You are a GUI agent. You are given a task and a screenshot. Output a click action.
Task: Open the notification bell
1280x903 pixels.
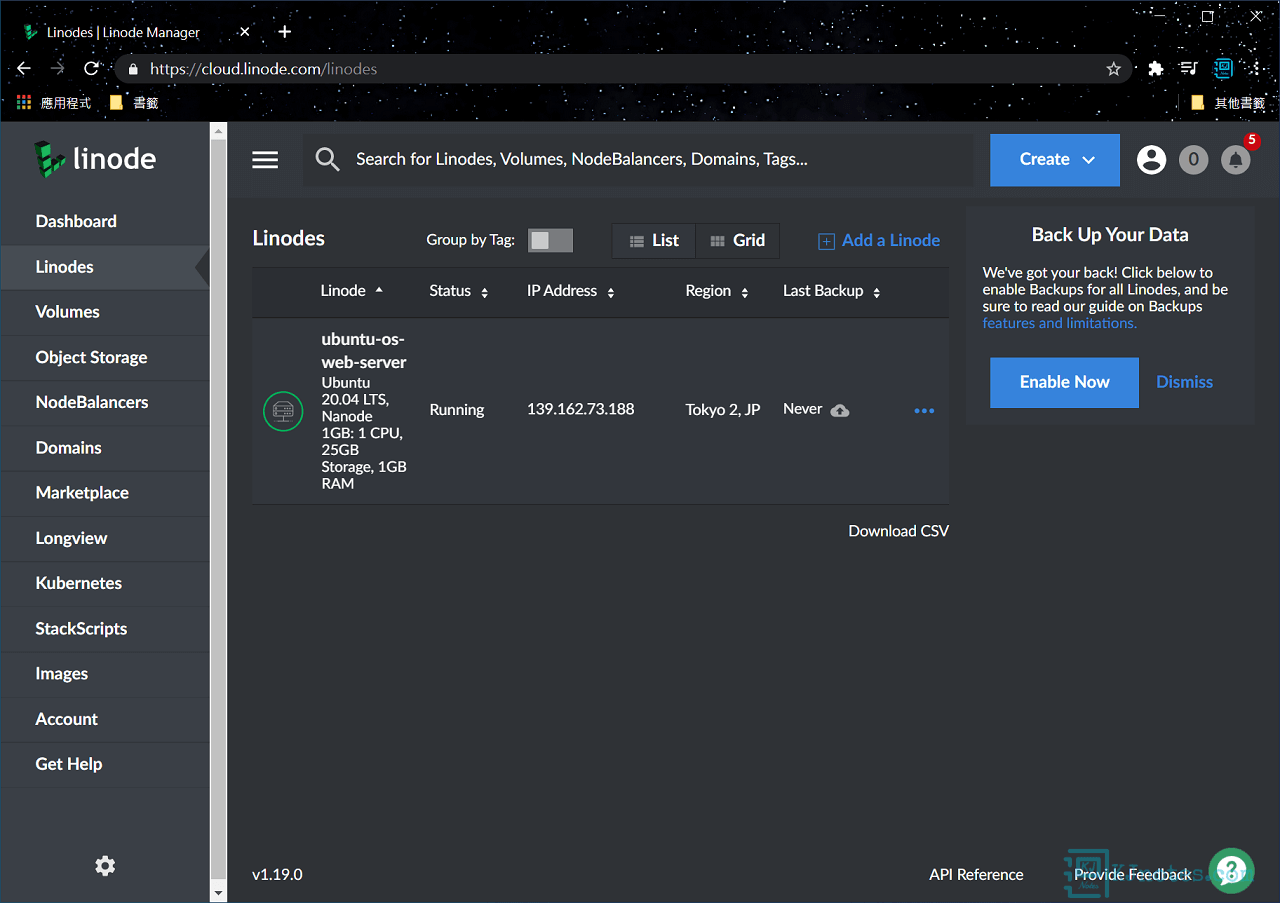click(1236, 160)
